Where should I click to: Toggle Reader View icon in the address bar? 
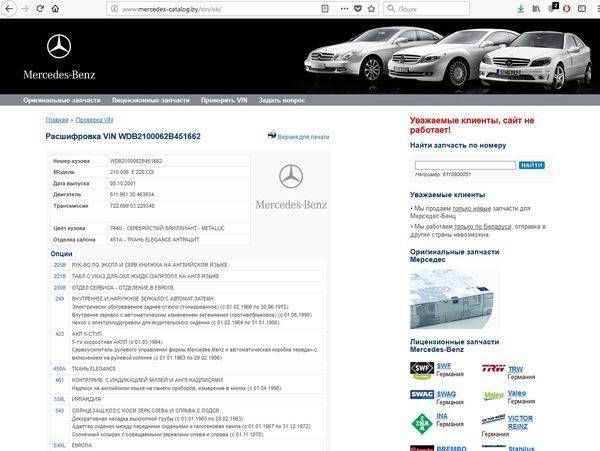(325, 8)
